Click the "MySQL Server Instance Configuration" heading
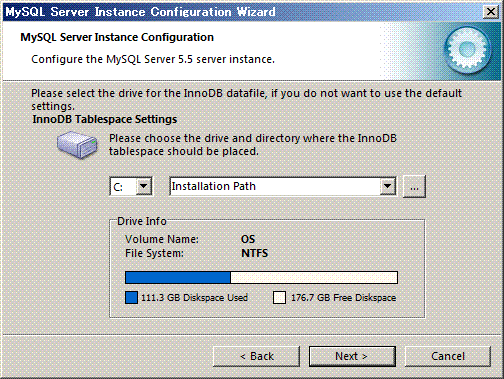Screen dimensions: 504x379 click(x=117, y=37)
